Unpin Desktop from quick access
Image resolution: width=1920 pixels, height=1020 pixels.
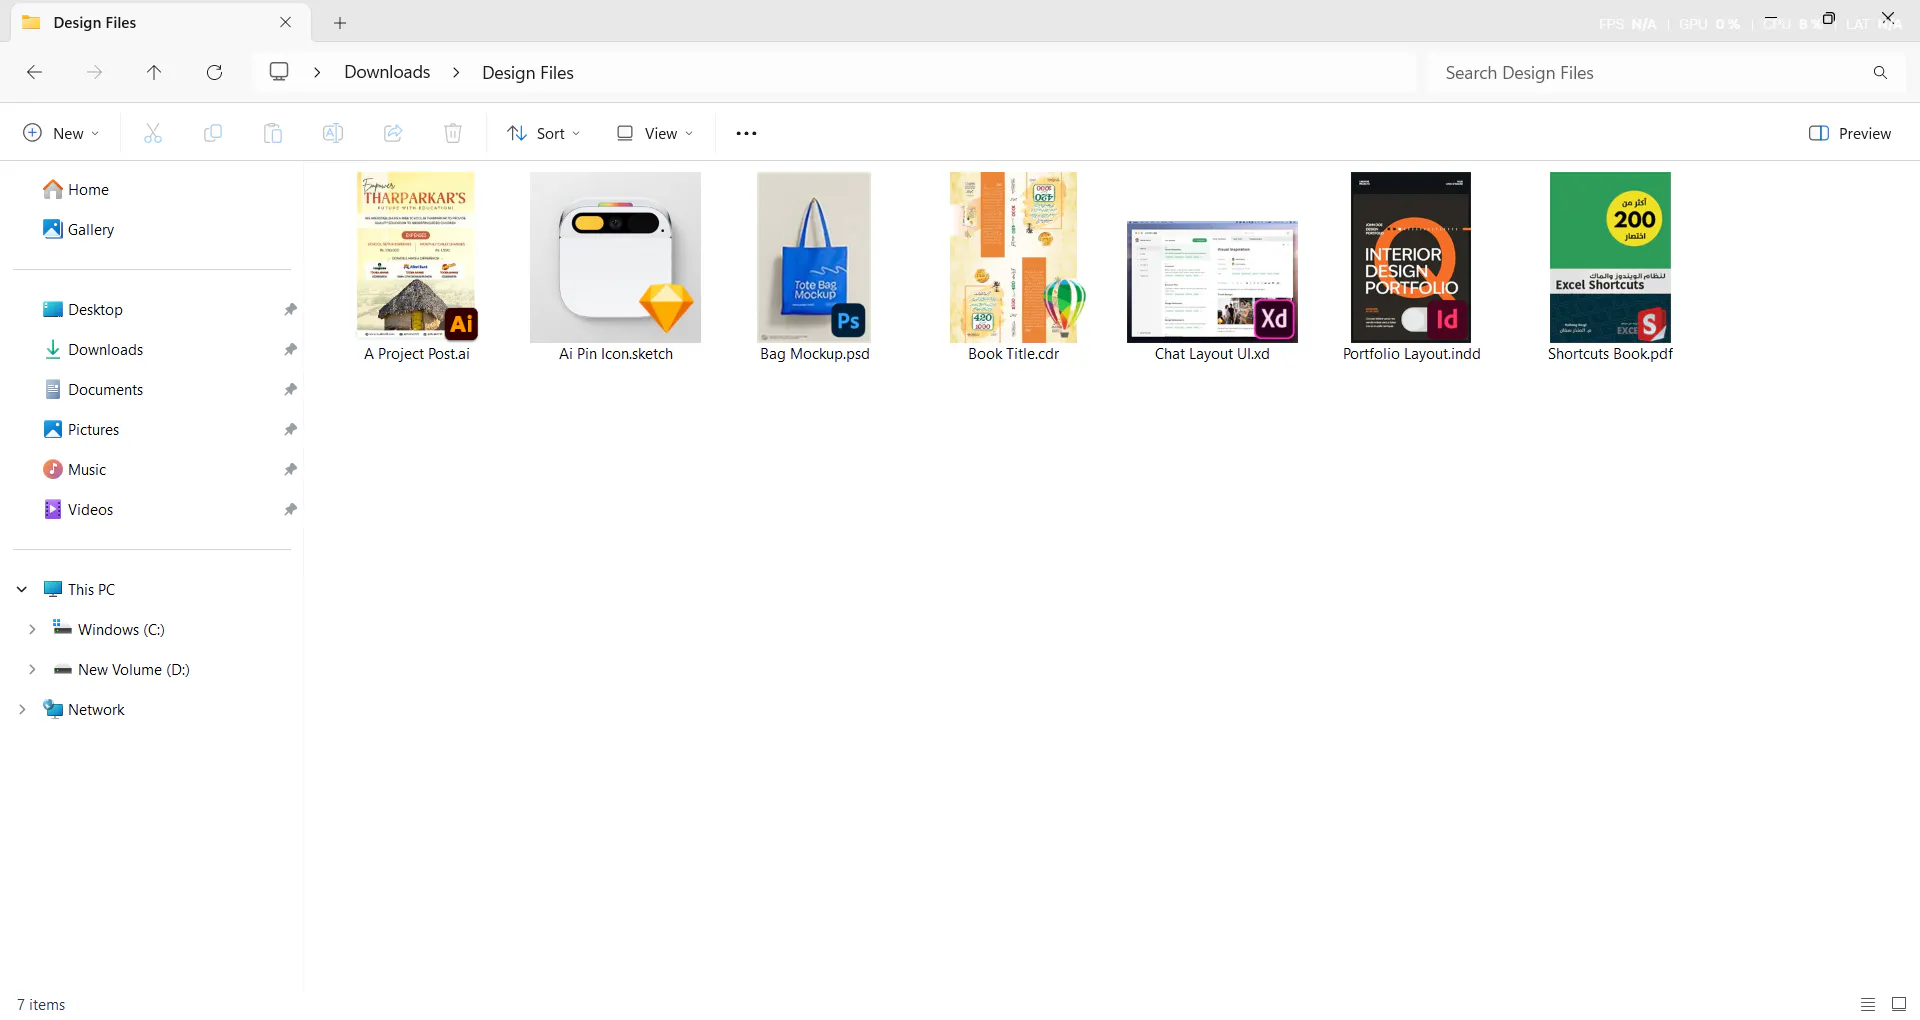290,309
